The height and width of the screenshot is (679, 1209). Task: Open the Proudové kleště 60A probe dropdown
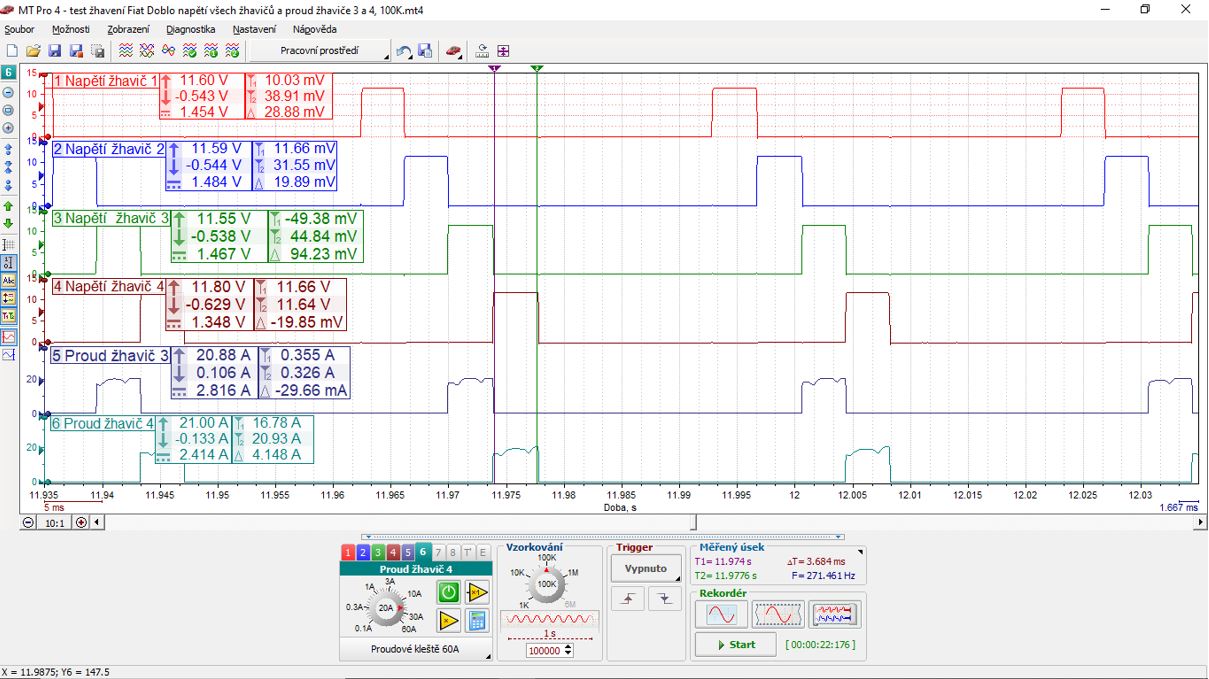pyautogui.click(x=415, y=651)
